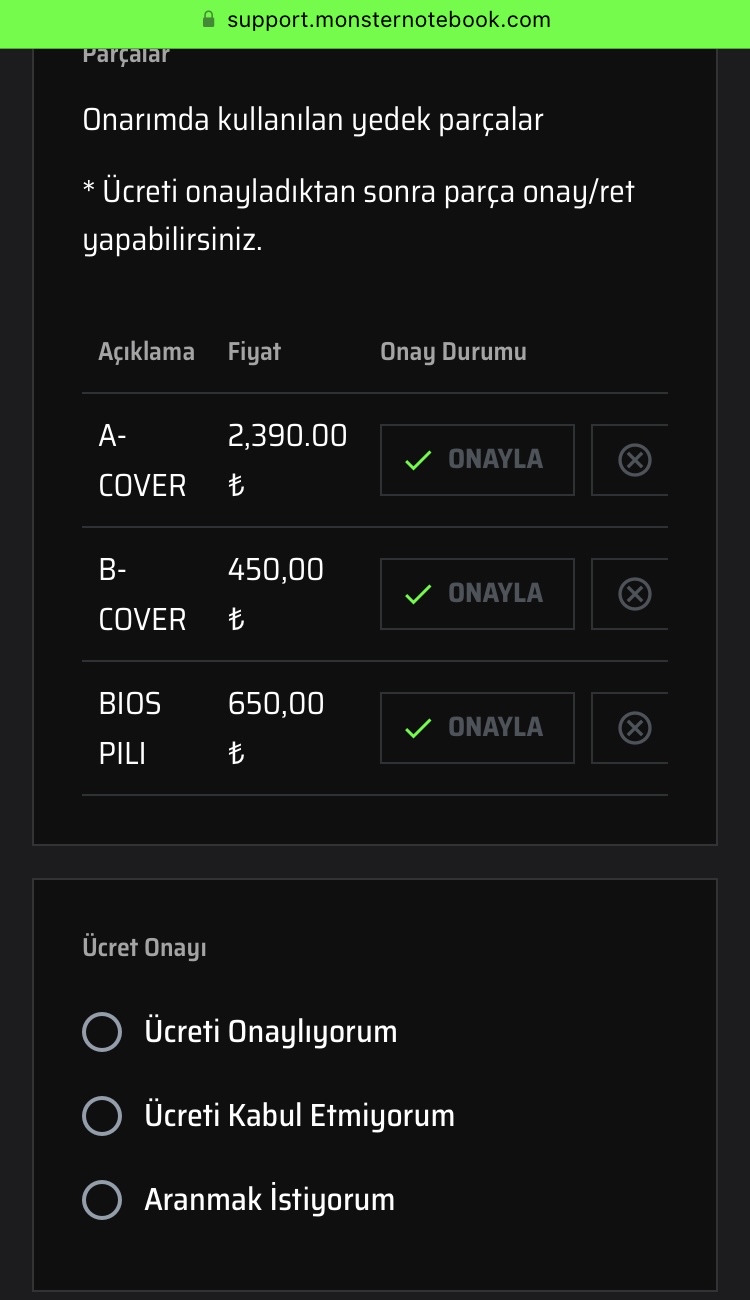Viewport: 750px width, 1300px height.
Task: Click the Fiyat column header
Action: pos(254,352)
